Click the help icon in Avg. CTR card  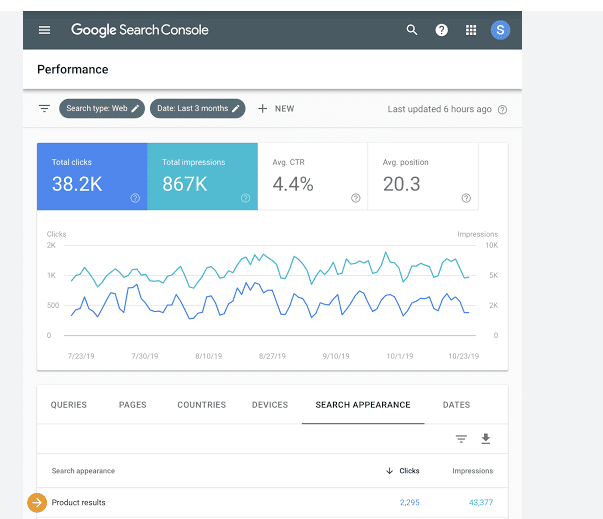(356, 198)
